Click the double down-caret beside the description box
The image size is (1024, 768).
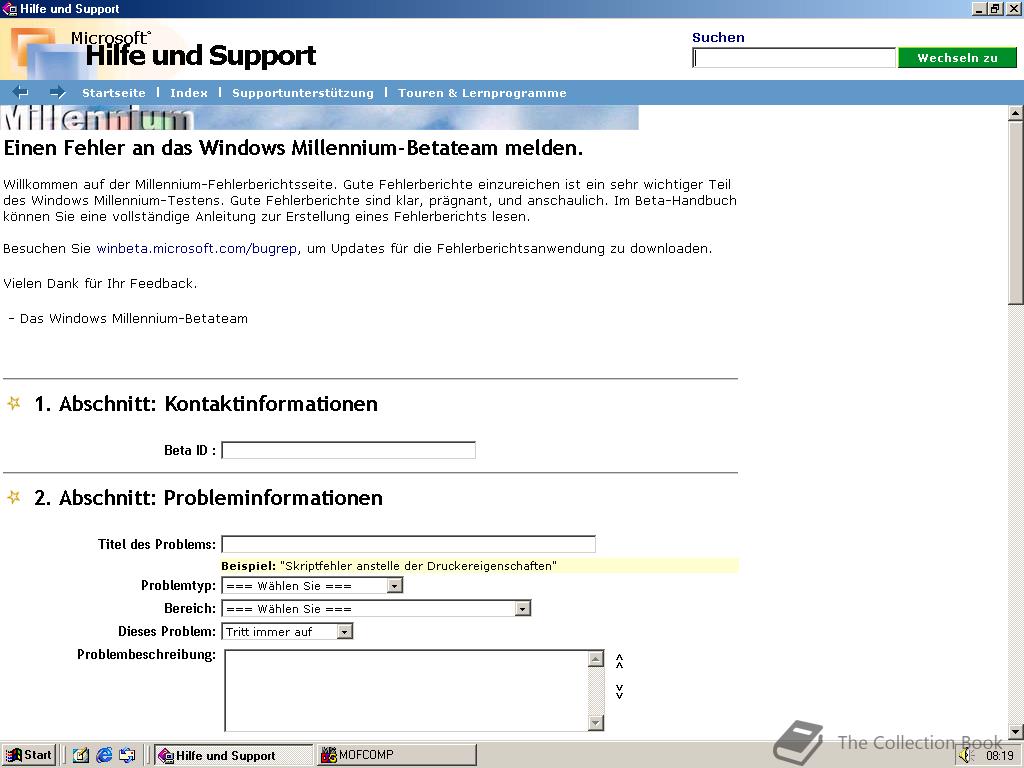620,692
